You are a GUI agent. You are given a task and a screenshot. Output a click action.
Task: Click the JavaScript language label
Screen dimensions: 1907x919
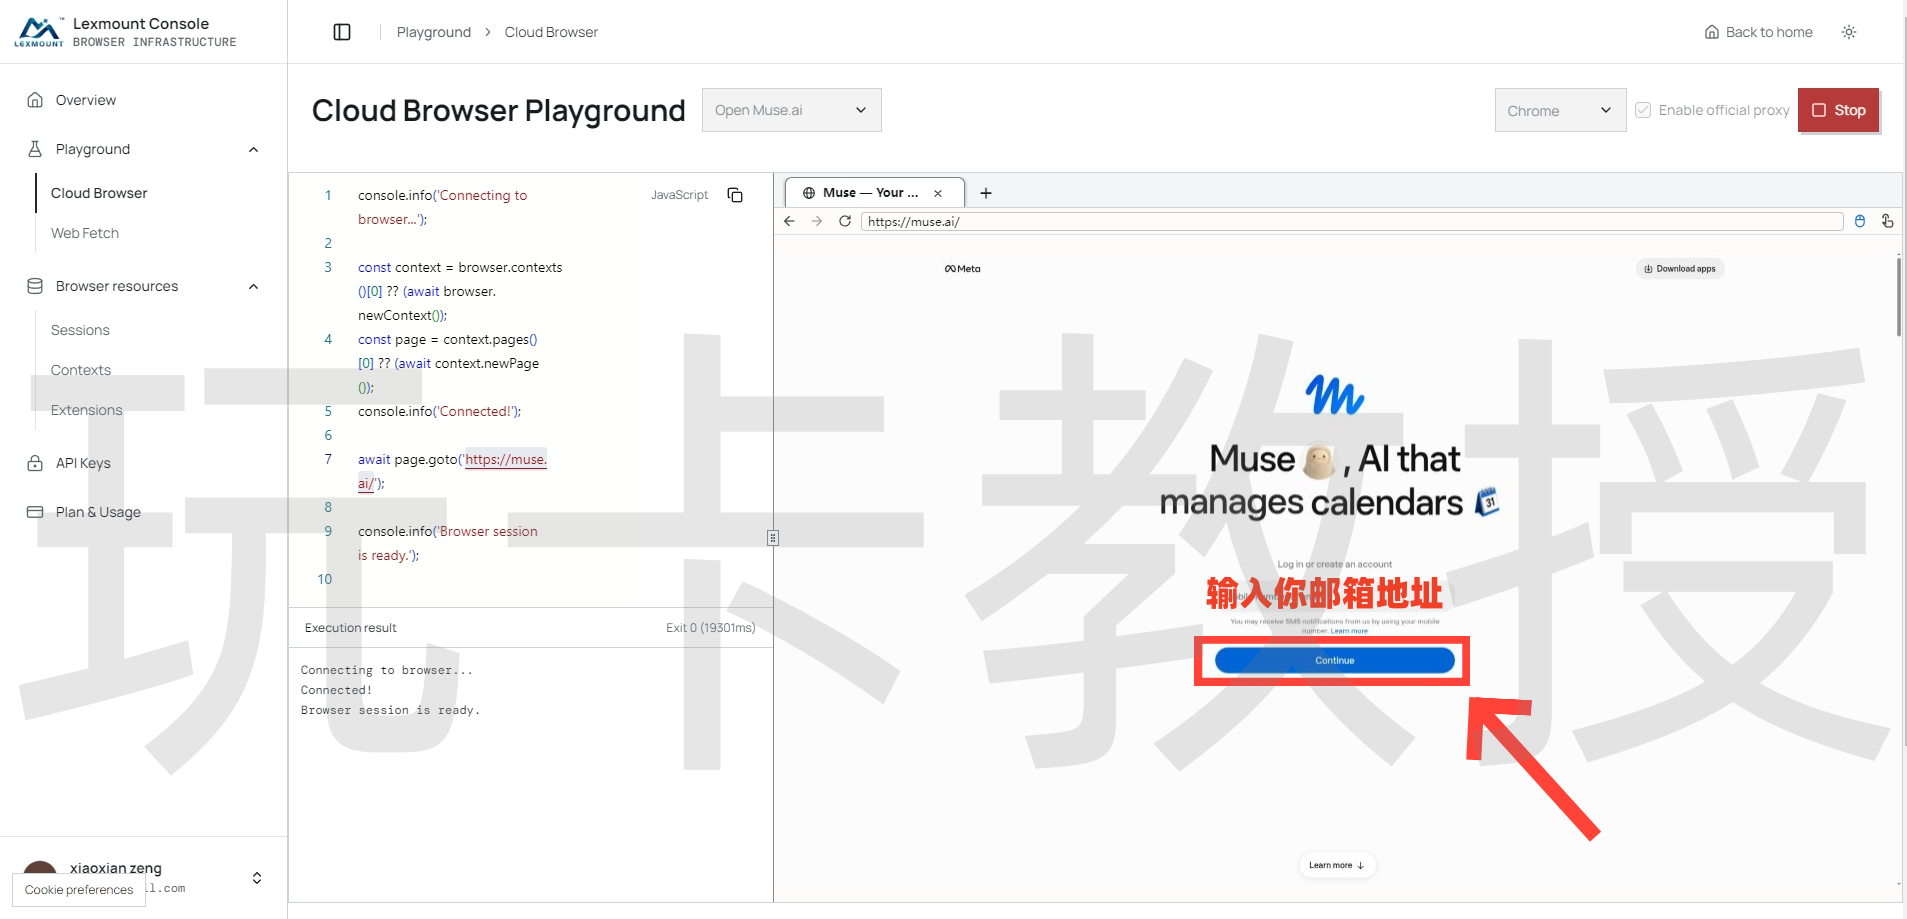[679, 195]
